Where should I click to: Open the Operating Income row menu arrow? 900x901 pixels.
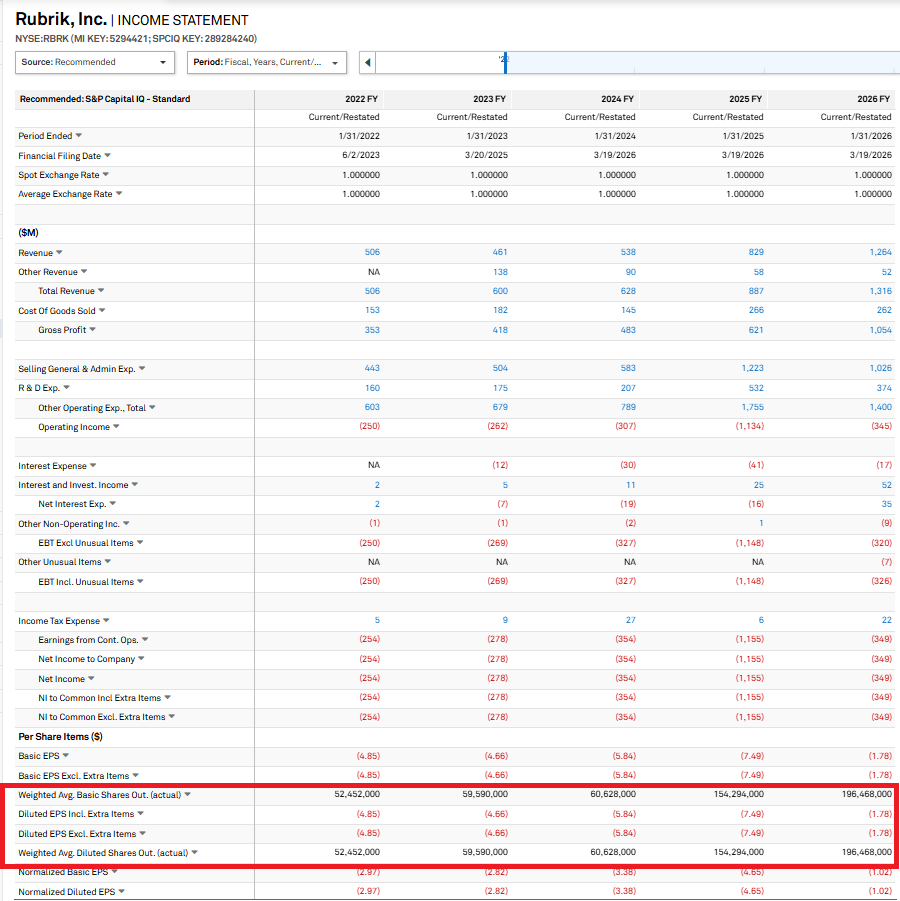click(x=116, y=426)
